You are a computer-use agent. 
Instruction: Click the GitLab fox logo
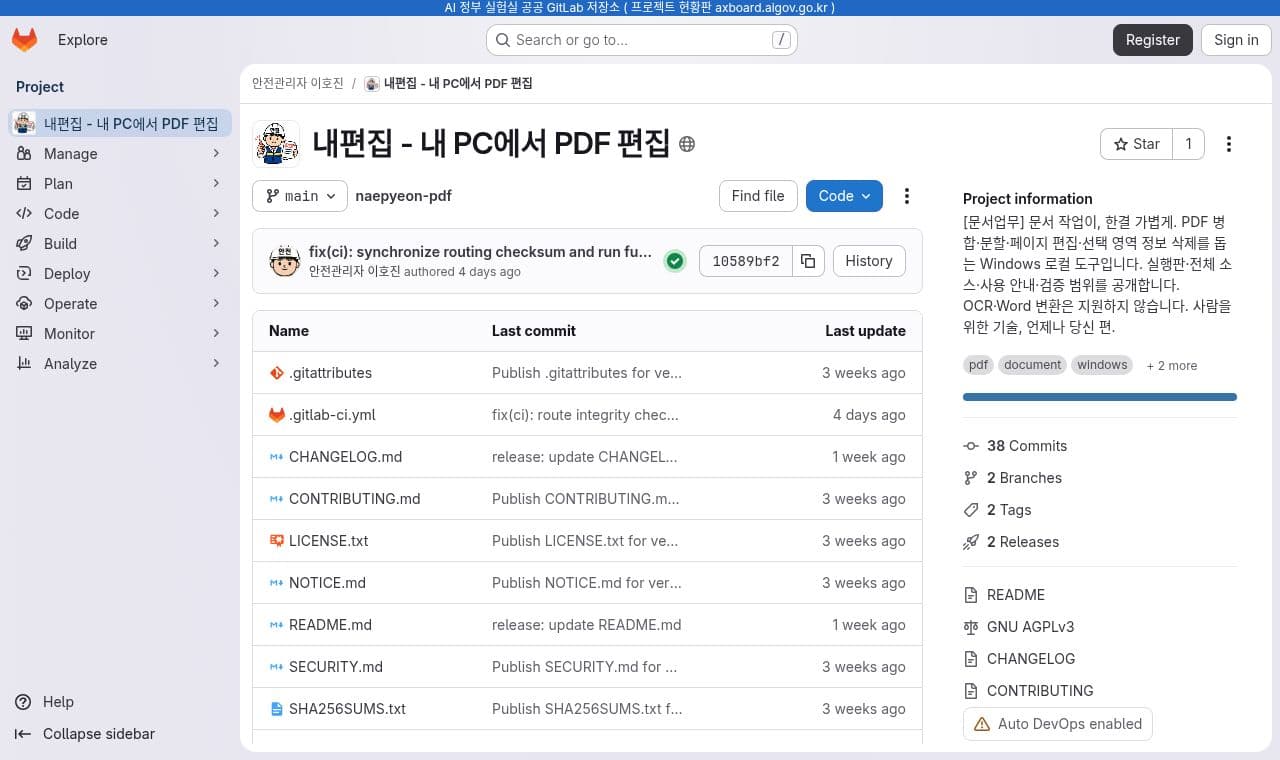(25, 40)
